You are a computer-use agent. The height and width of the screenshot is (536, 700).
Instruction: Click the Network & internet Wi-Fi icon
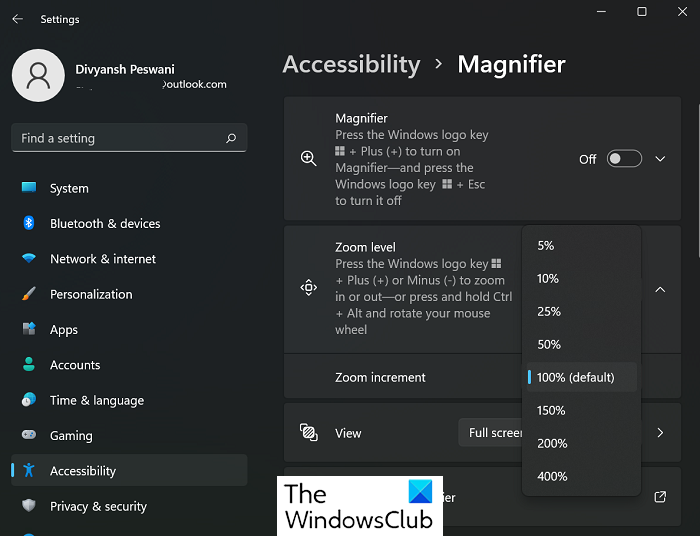(x=29, y=259)
